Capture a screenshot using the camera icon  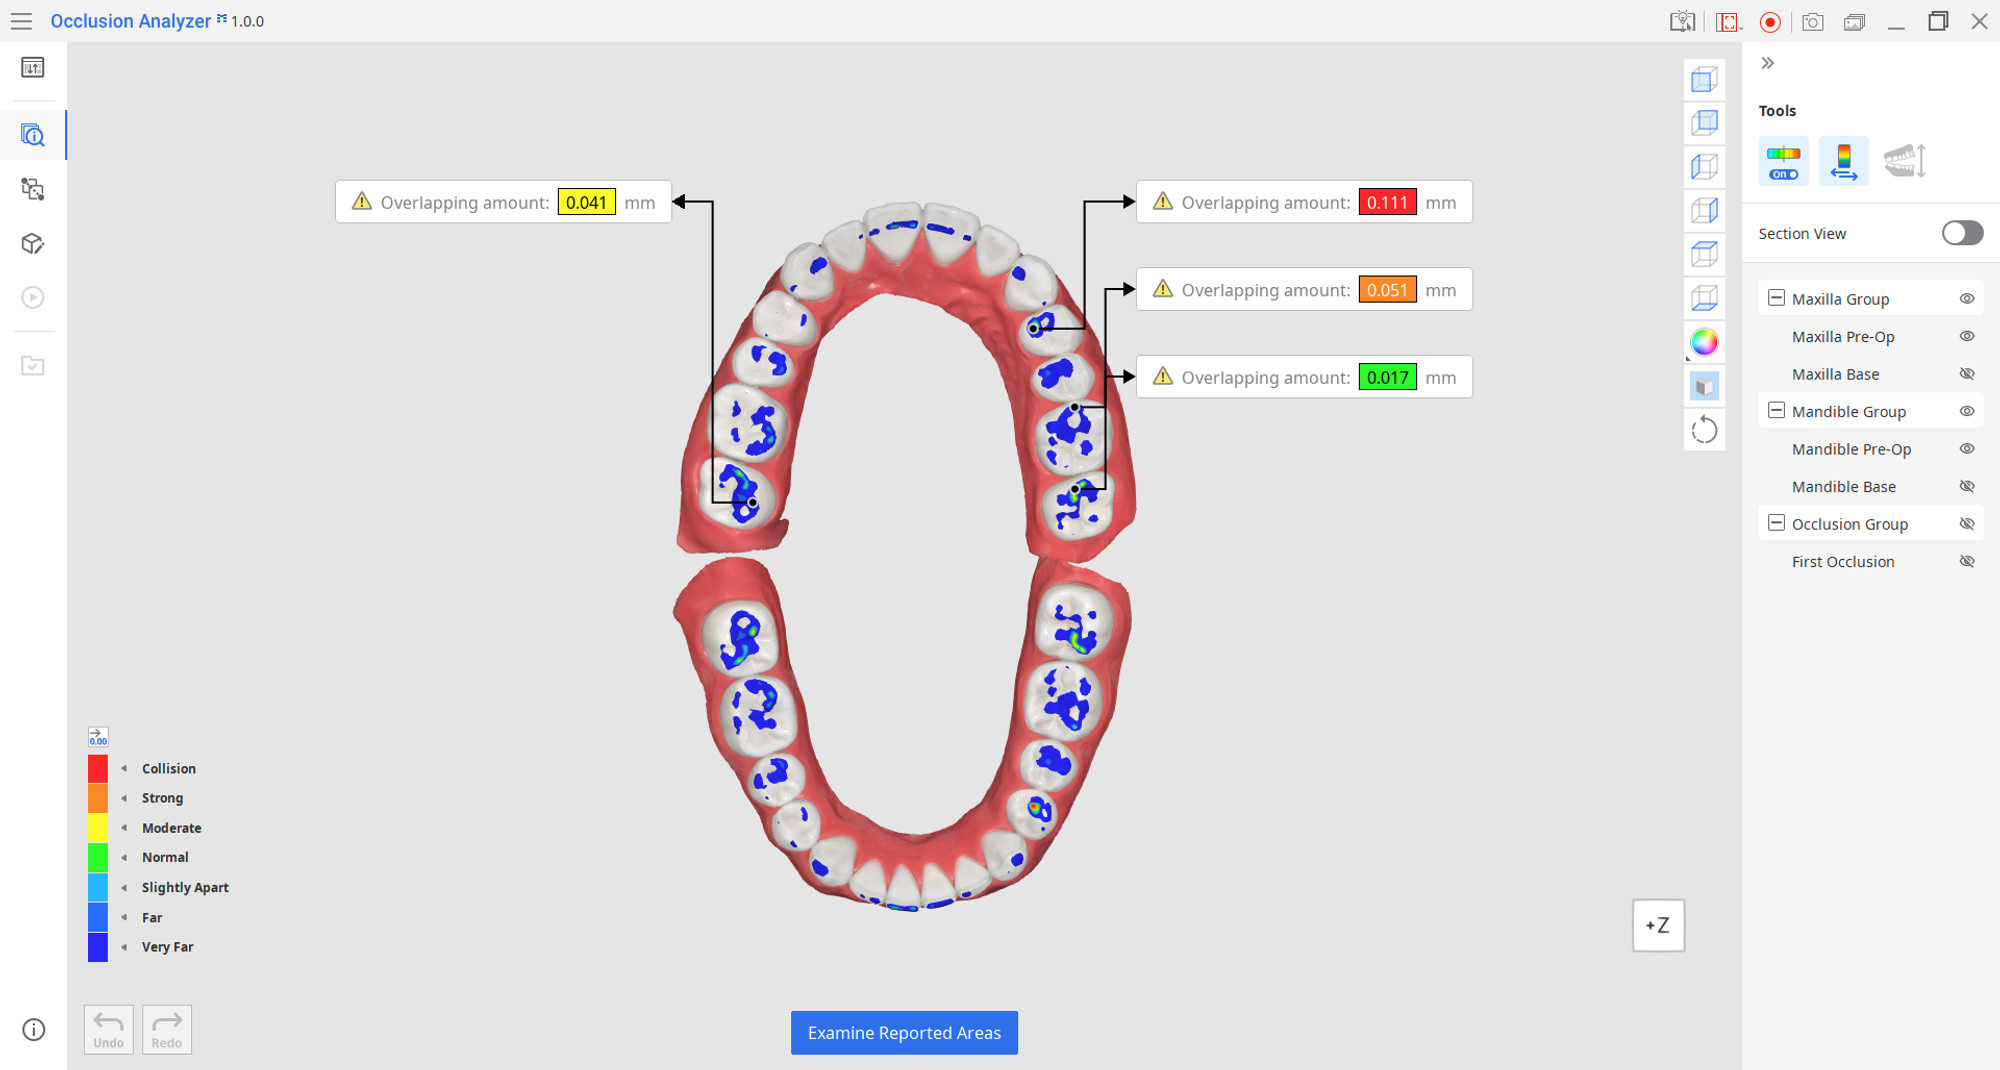tap(1812, 22)
